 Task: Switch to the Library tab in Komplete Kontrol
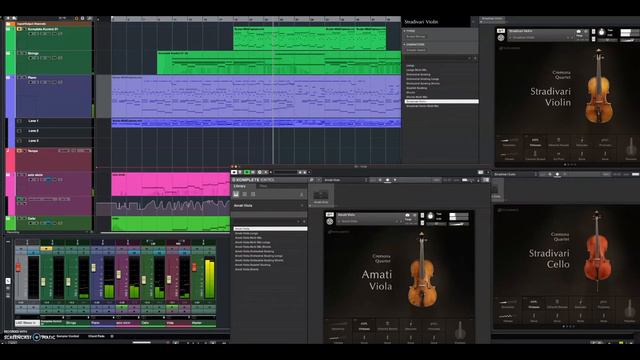coord(240,186)
